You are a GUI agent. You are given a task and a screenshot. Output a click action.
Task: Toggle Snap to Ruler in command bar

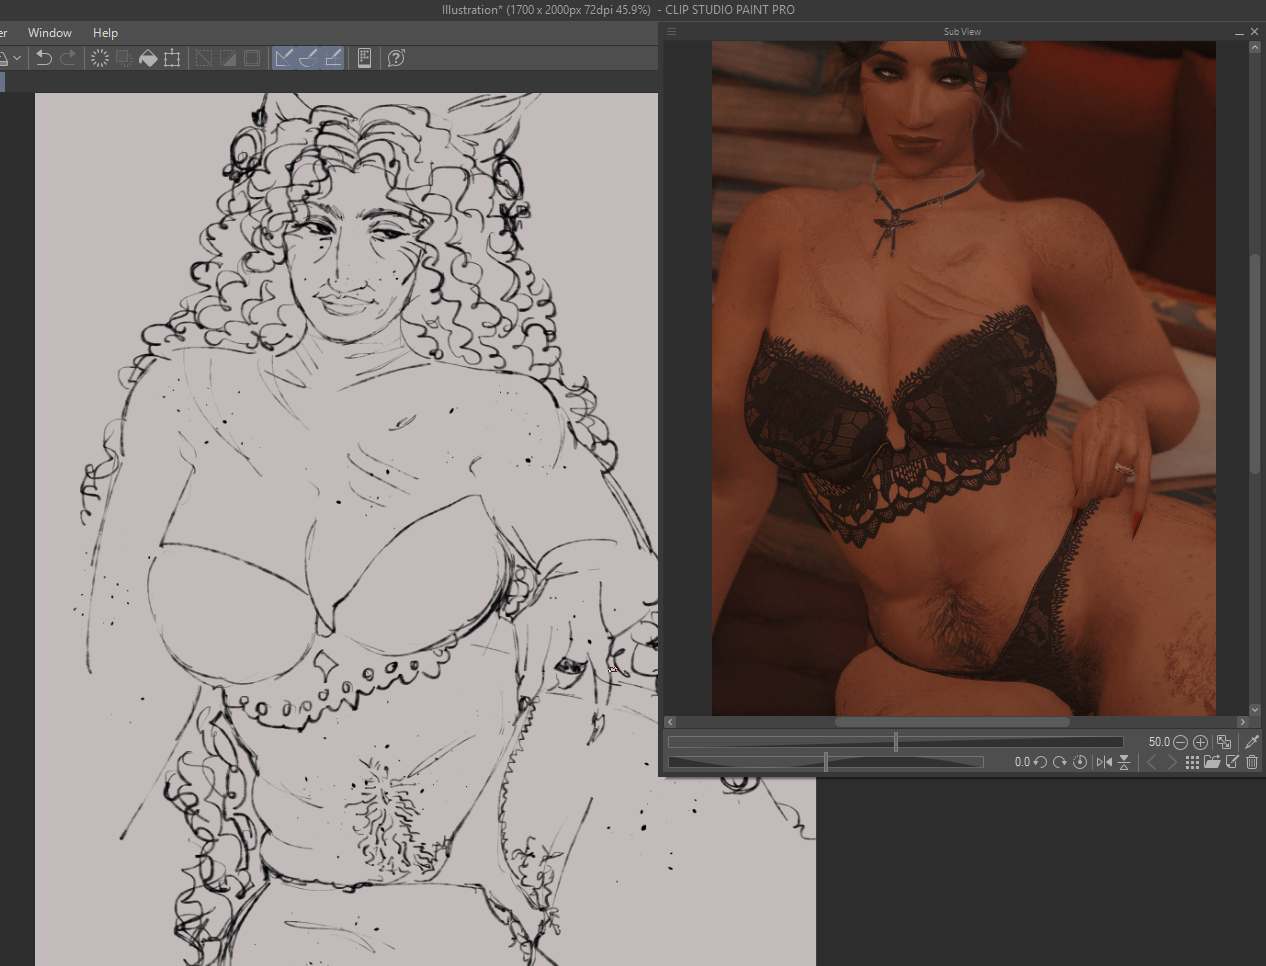284,58
